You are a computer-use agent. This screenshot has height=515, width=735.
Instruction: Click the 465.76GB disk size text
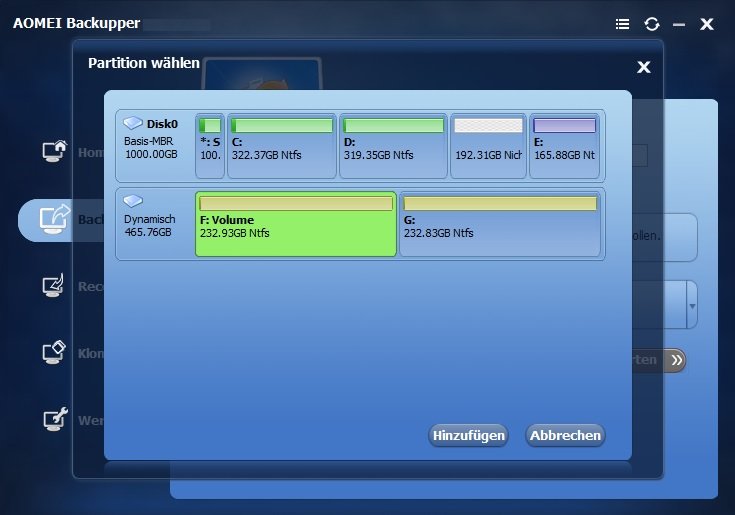148,232
